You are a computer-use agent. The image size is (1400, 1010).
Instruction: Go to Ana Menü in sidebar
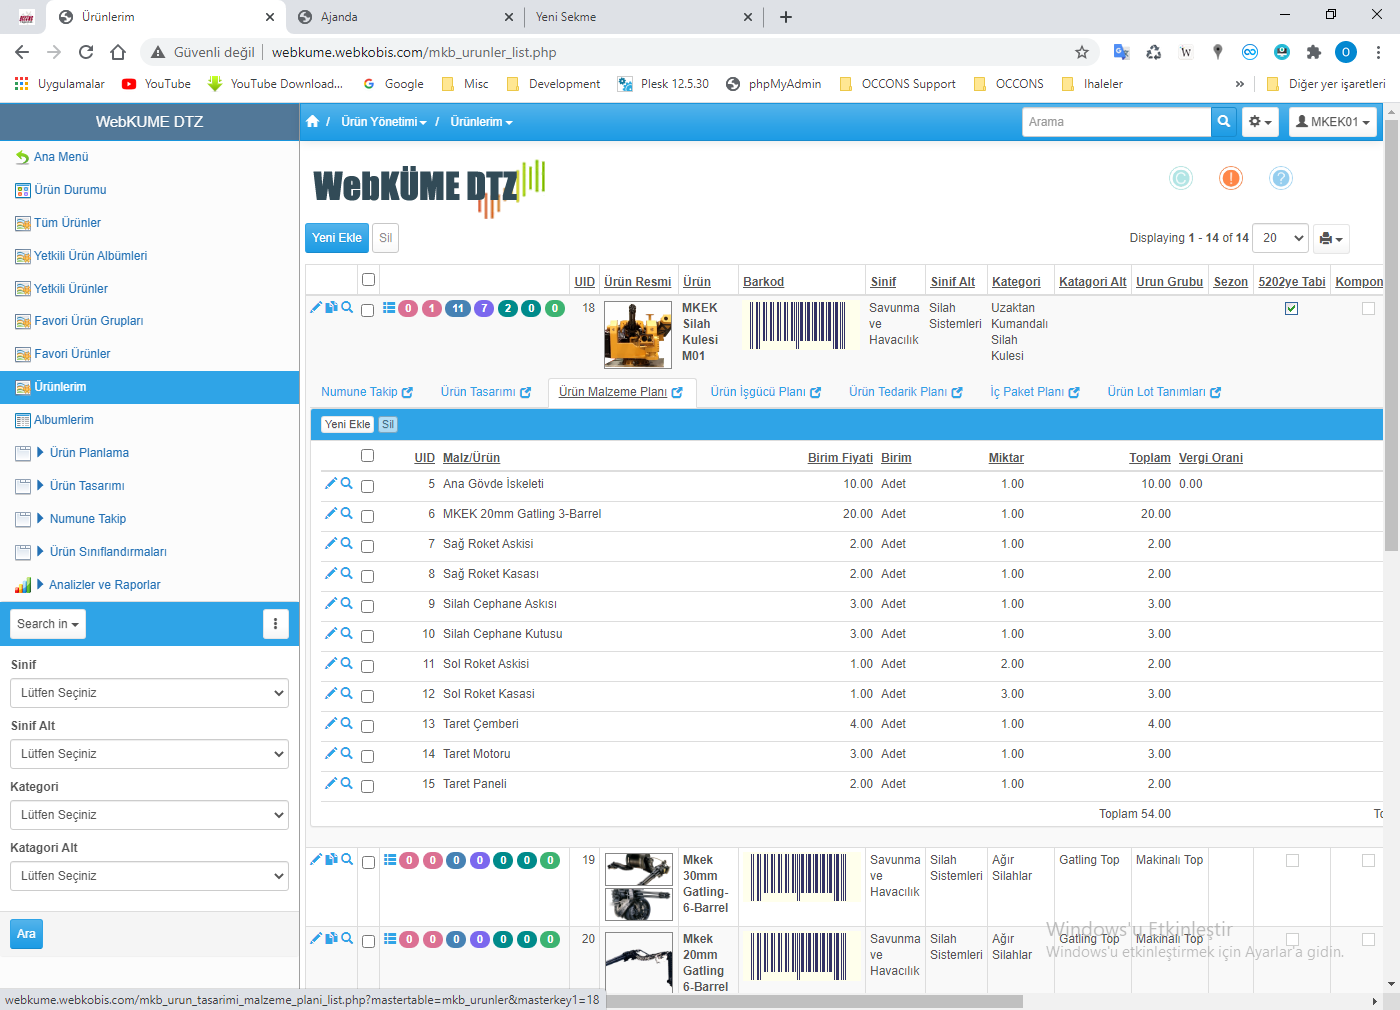(x=61, y=157)
